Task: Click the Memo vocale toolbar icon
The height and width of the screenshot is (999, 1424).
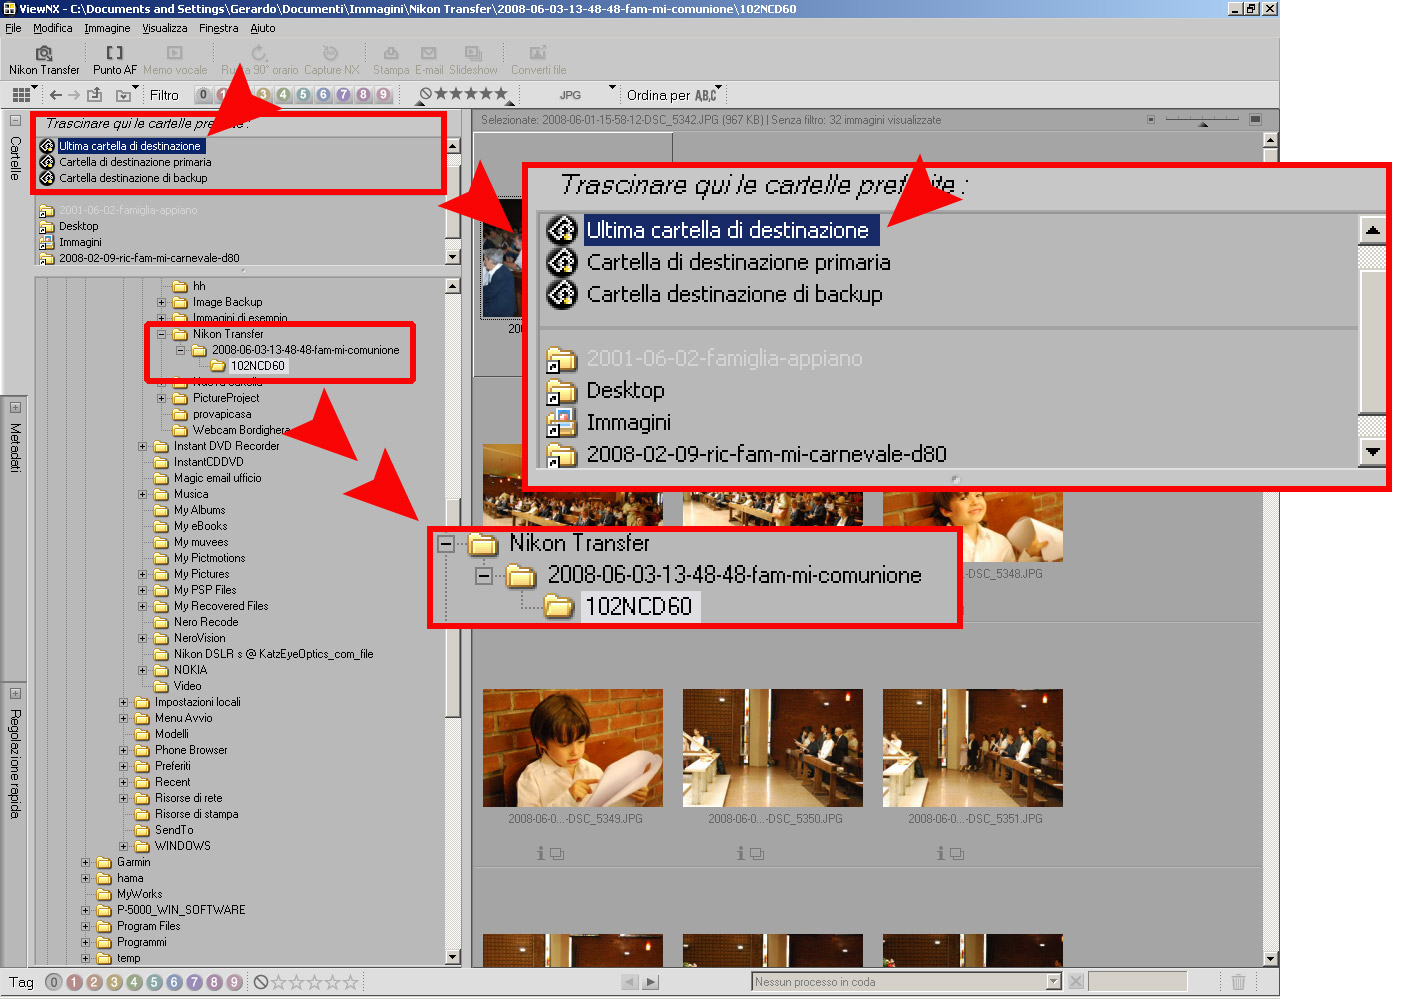Action: [x=175, y=61]
